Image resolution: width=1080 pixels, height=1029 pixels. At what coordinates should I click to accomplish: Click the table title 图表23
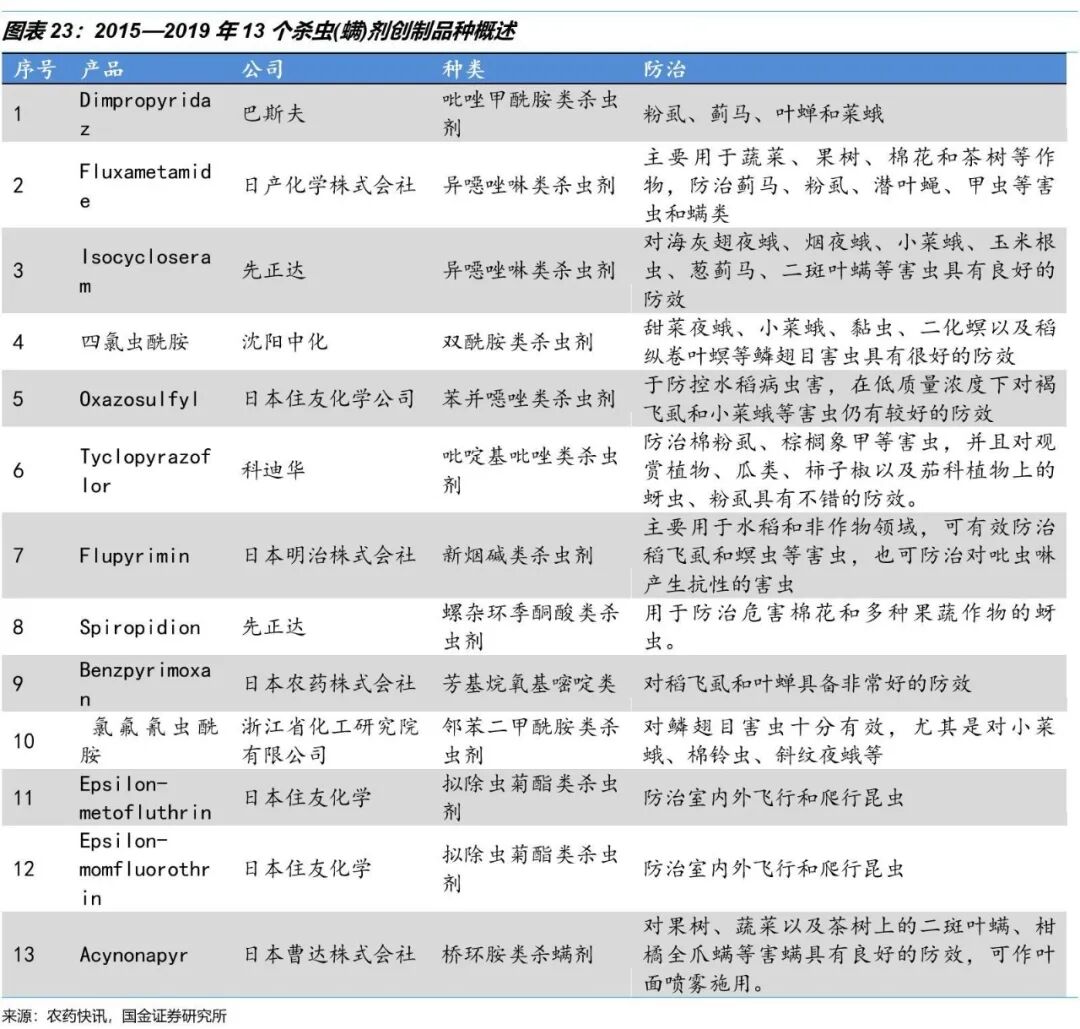258,31
